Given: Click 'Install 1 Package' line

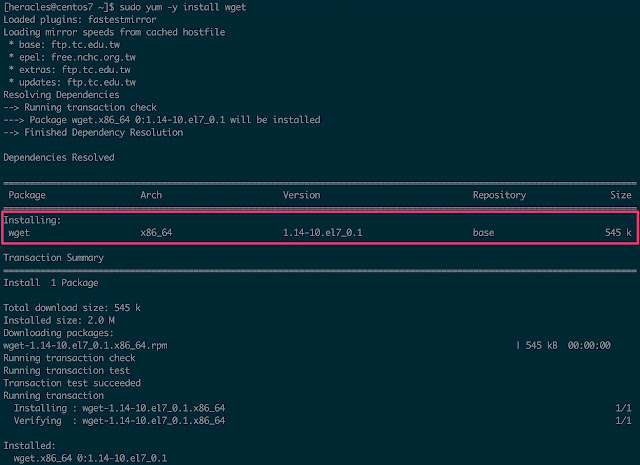Looking at the screenshot, I should (x=51, y=283).
